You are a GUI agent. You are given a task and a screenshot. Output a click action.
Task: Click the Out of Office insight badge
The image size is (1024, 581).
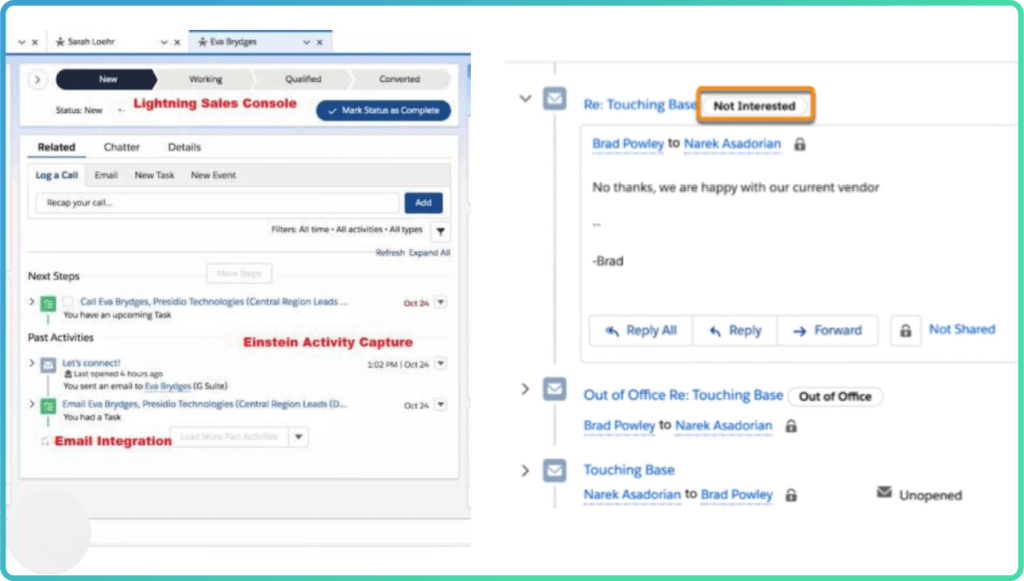(835, 396)
